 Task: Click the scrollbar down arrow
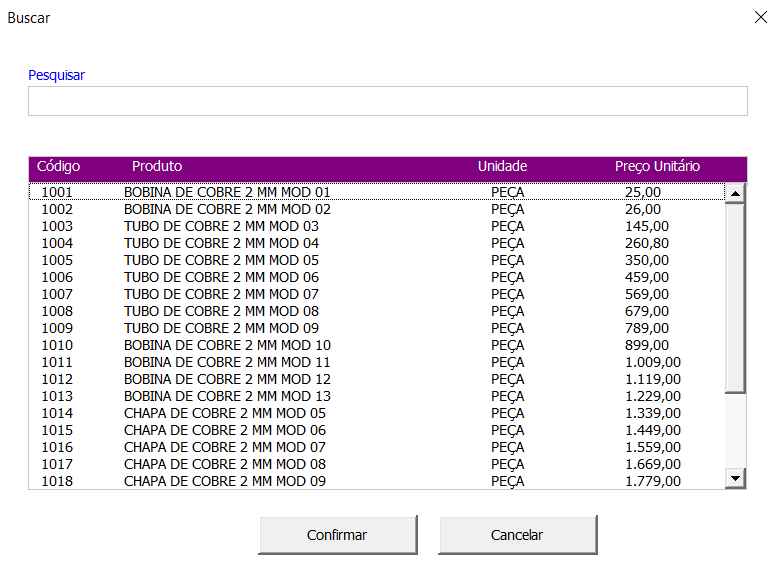pos(736,479)
